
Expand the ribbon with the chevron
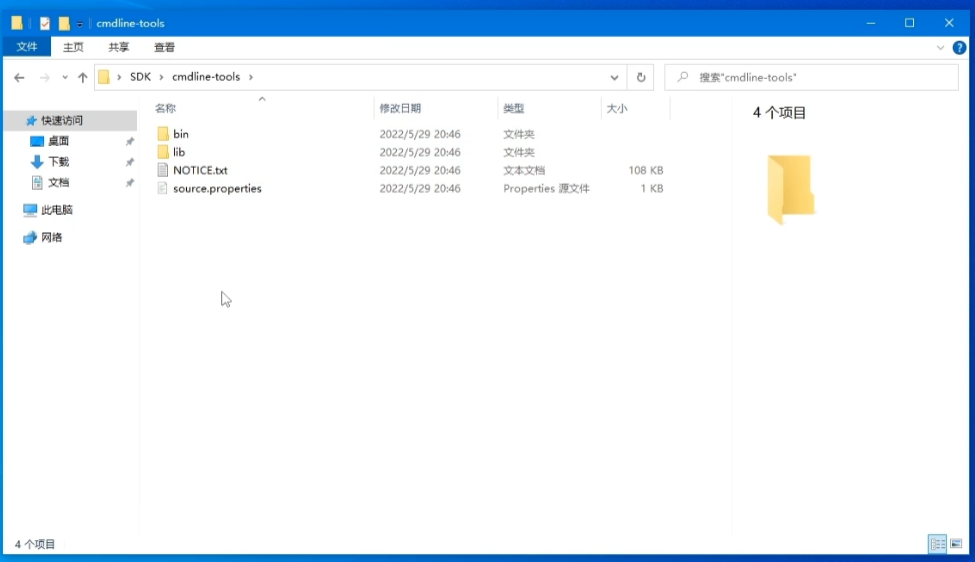click(x=940, y=48)
